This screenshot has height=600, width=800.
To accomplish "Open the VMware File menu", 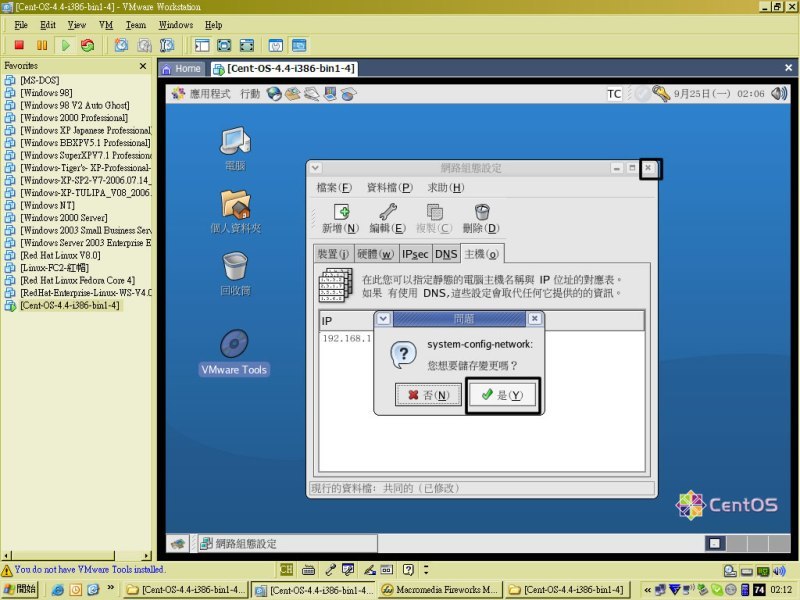I will (x=21, y=25).
